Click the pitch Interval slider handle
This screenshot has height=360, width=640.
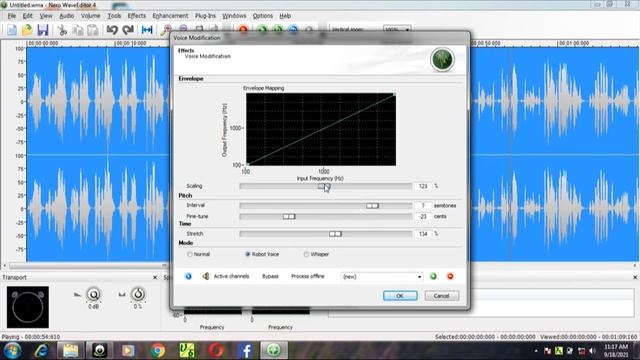(372, 206)
